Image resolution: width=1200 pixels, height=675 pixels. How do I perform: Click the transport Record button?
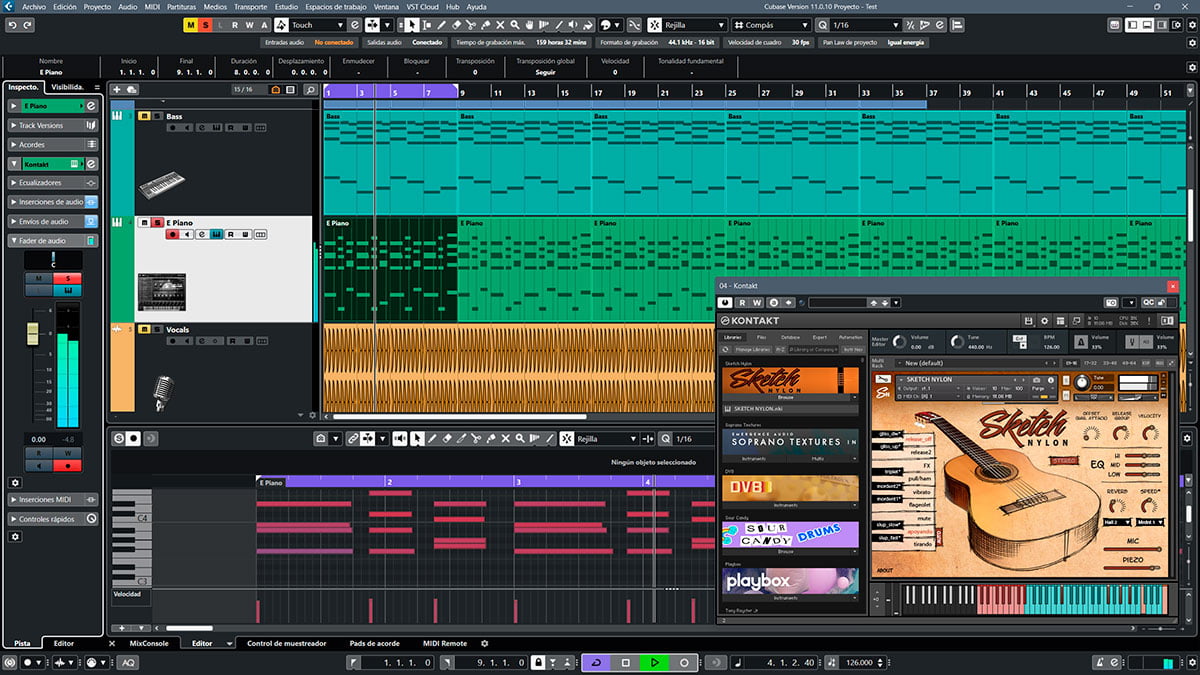[x=684, y=662]
